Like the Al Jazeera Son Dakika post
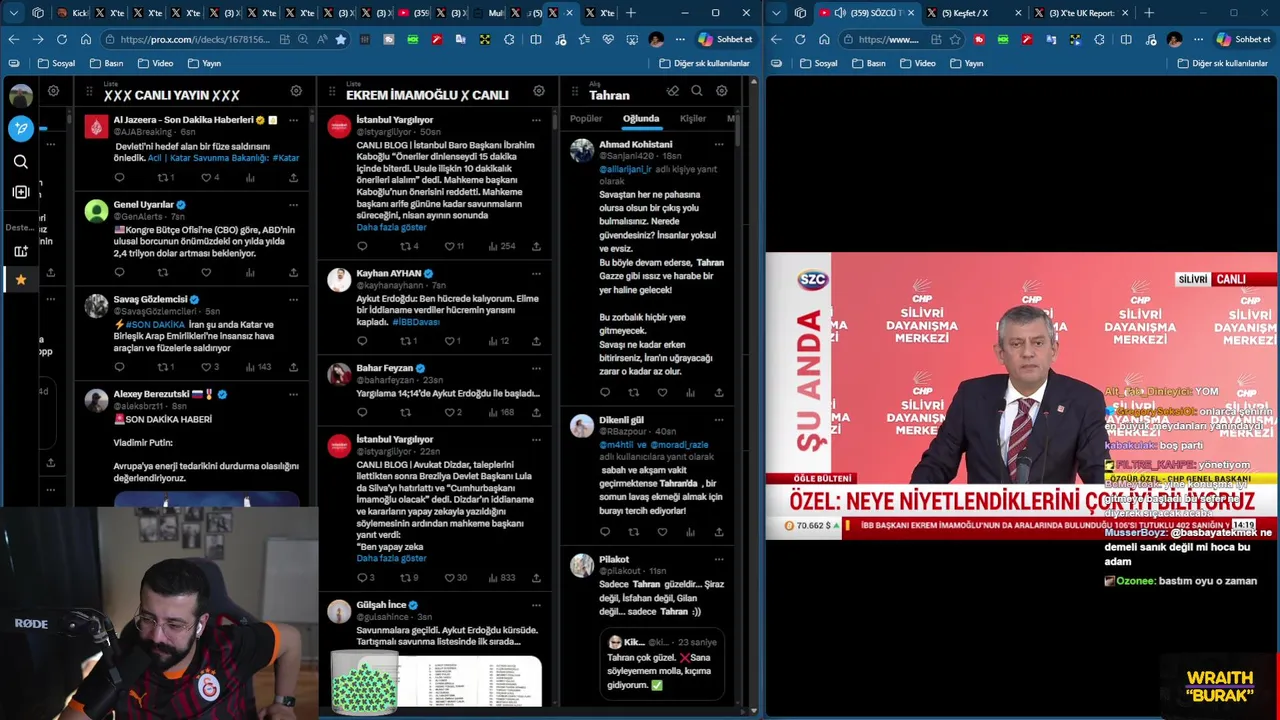This screenshot has width=1280, height=720. [x=206, y=178]
